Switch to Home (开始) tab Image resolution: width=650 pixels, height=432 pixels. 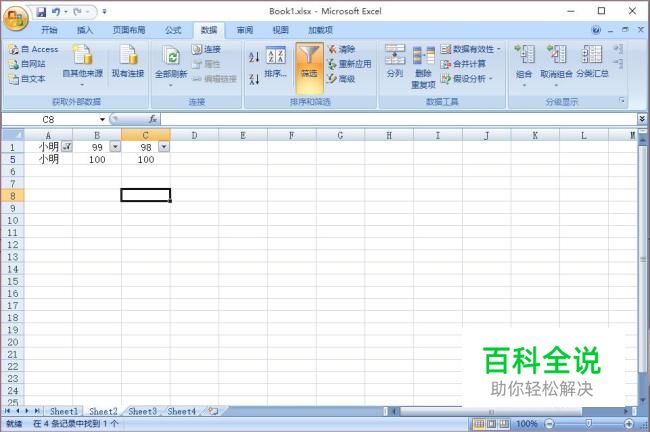coord(49,30)
